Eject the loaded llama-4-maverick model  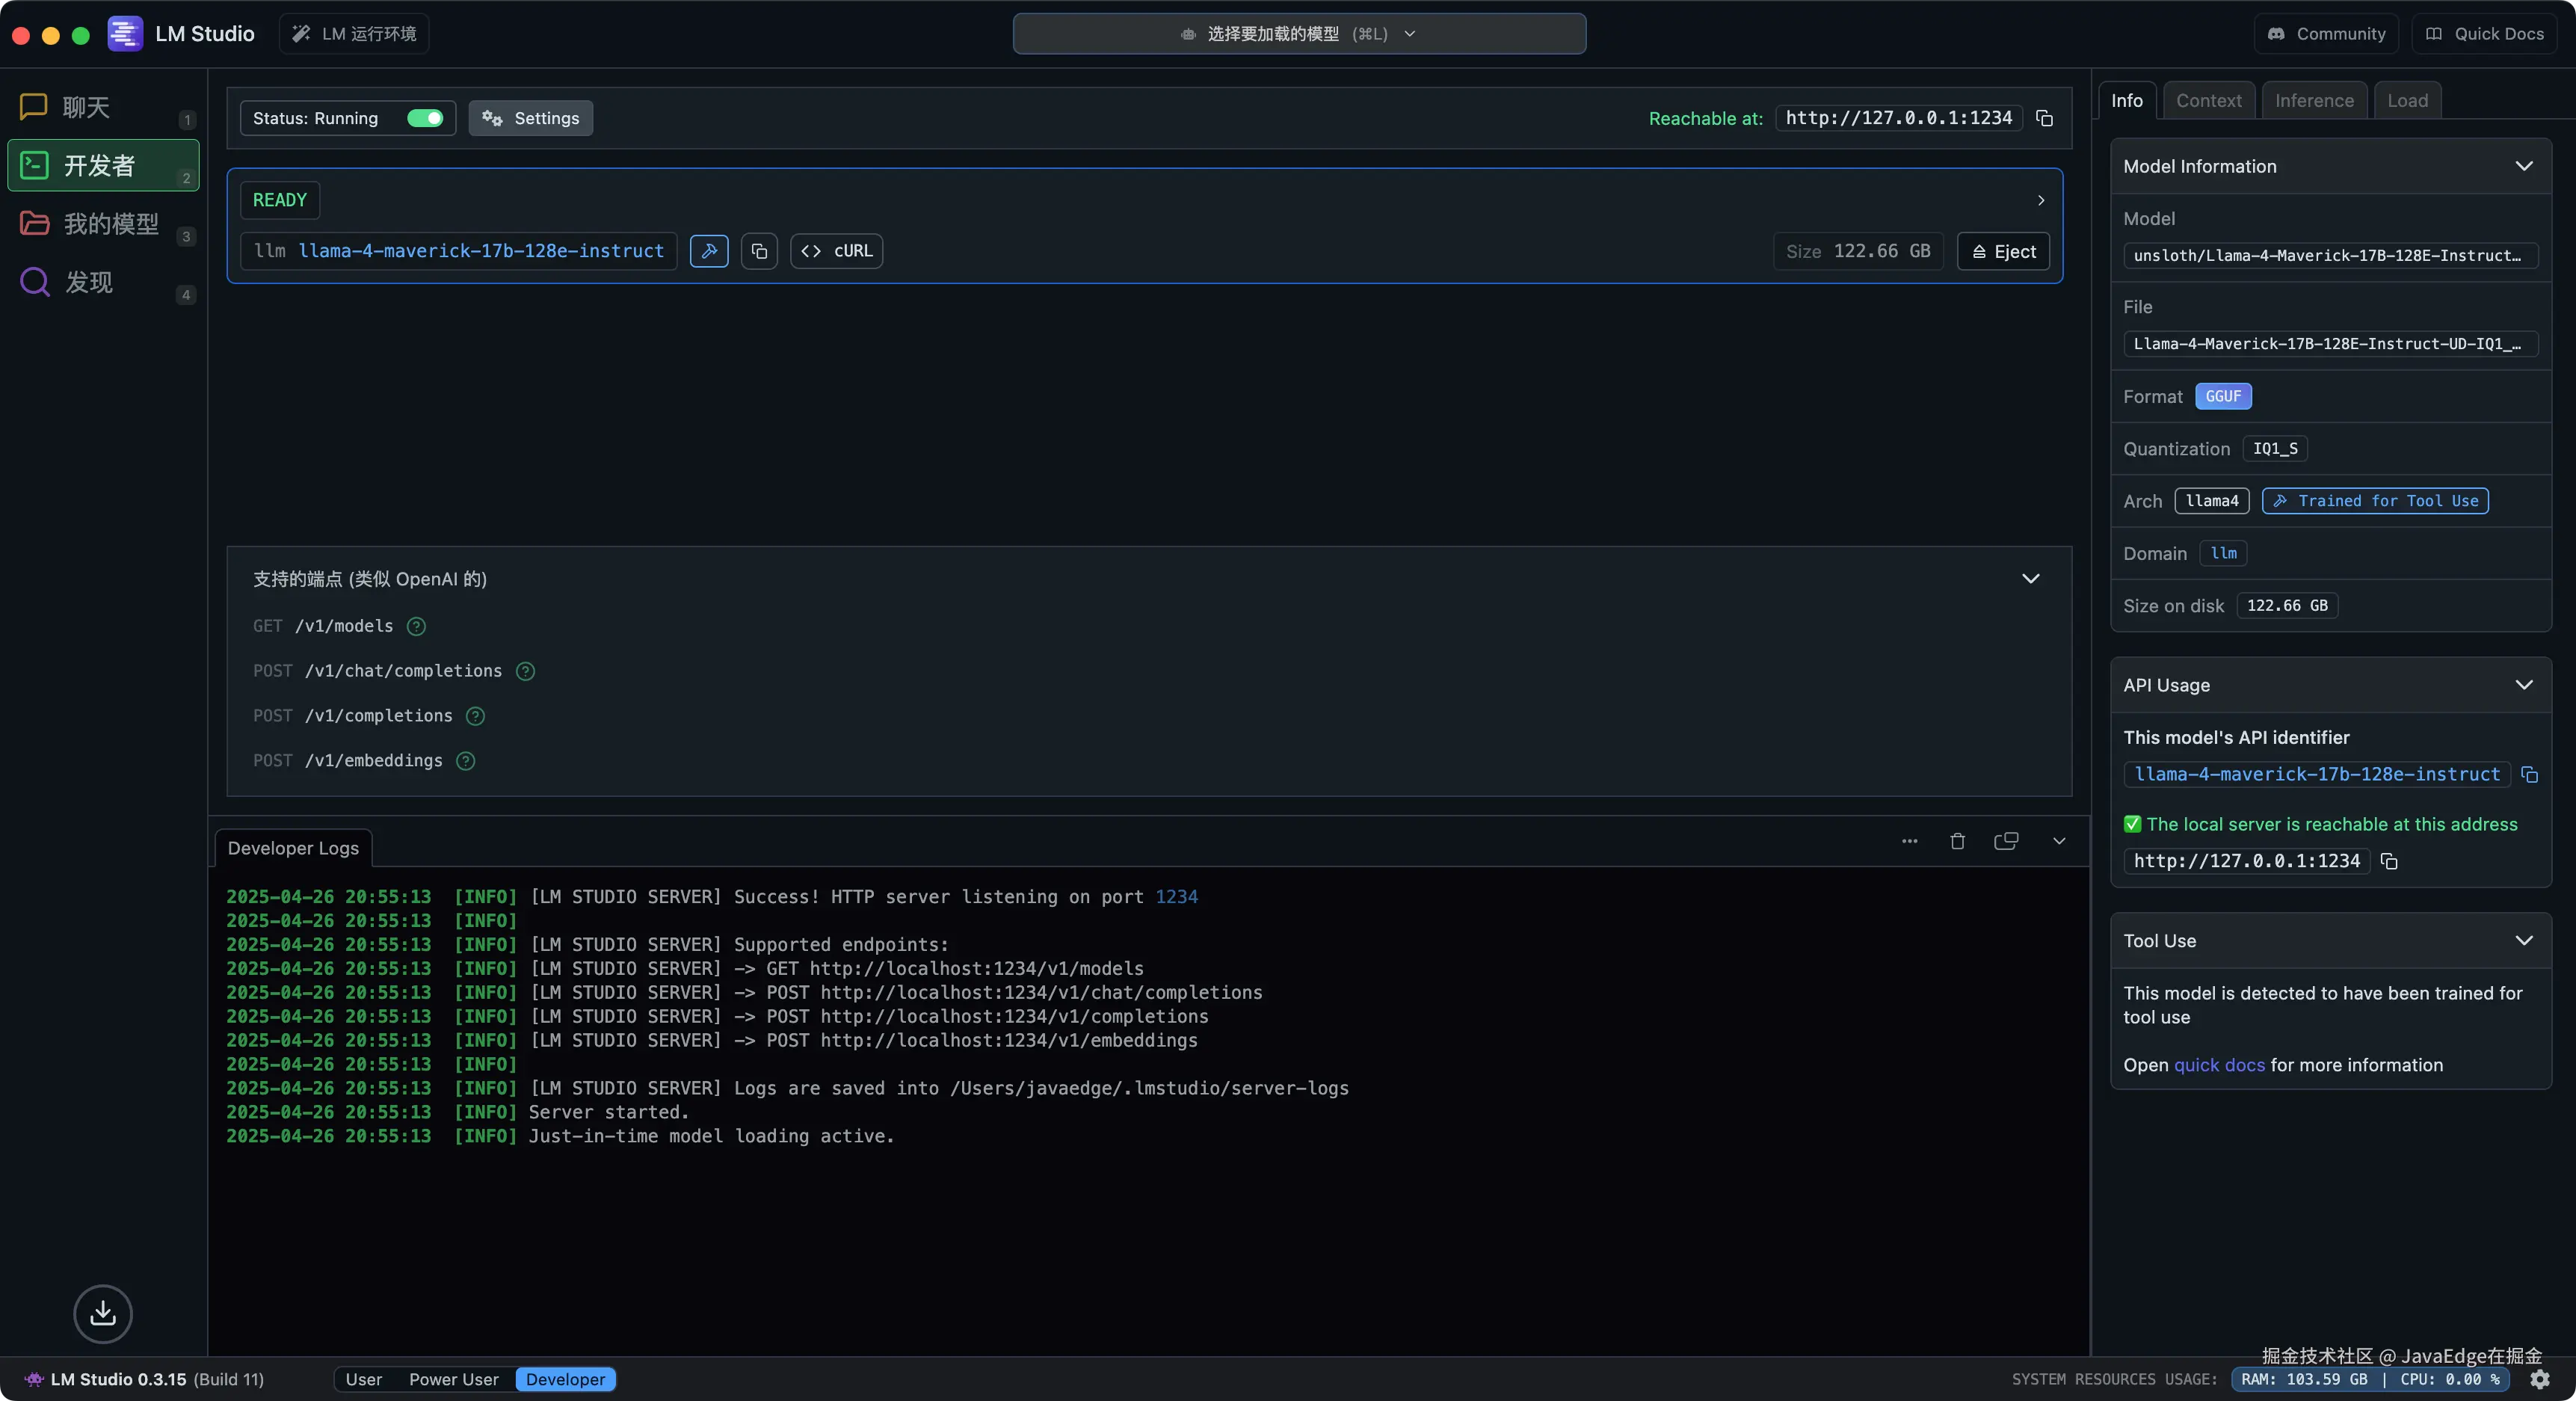click(x=2003, y=252)
